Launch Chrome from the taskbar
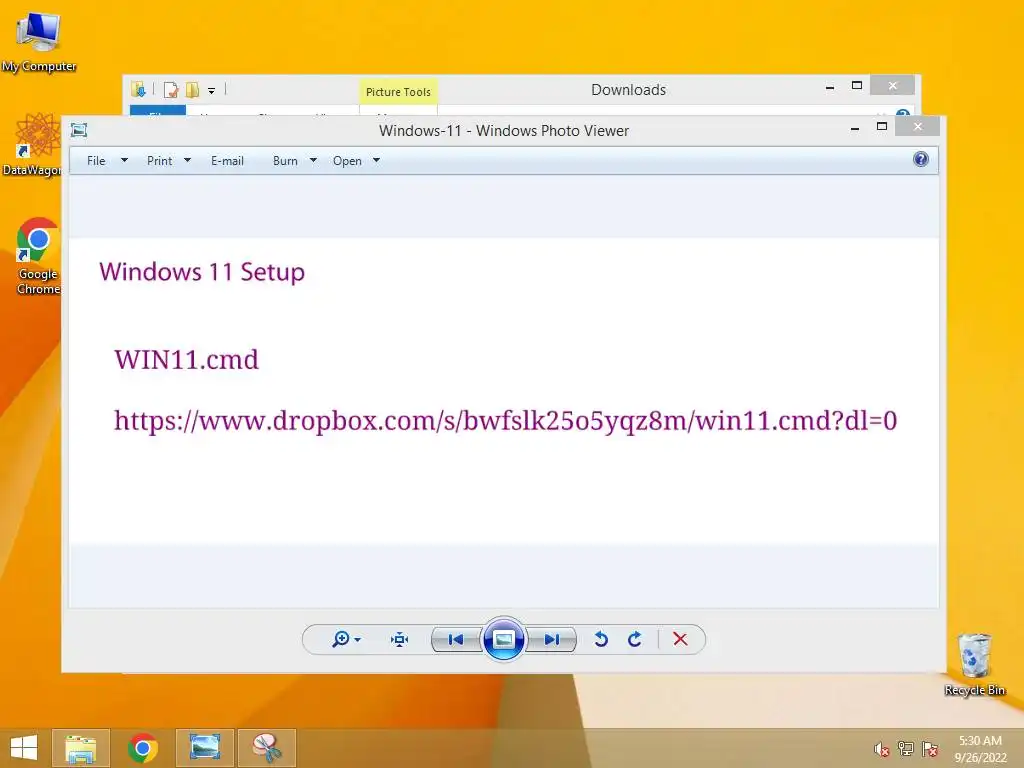Image resolution: width=1024 pixels, height=768 pixels. click(x=142, y=748)
